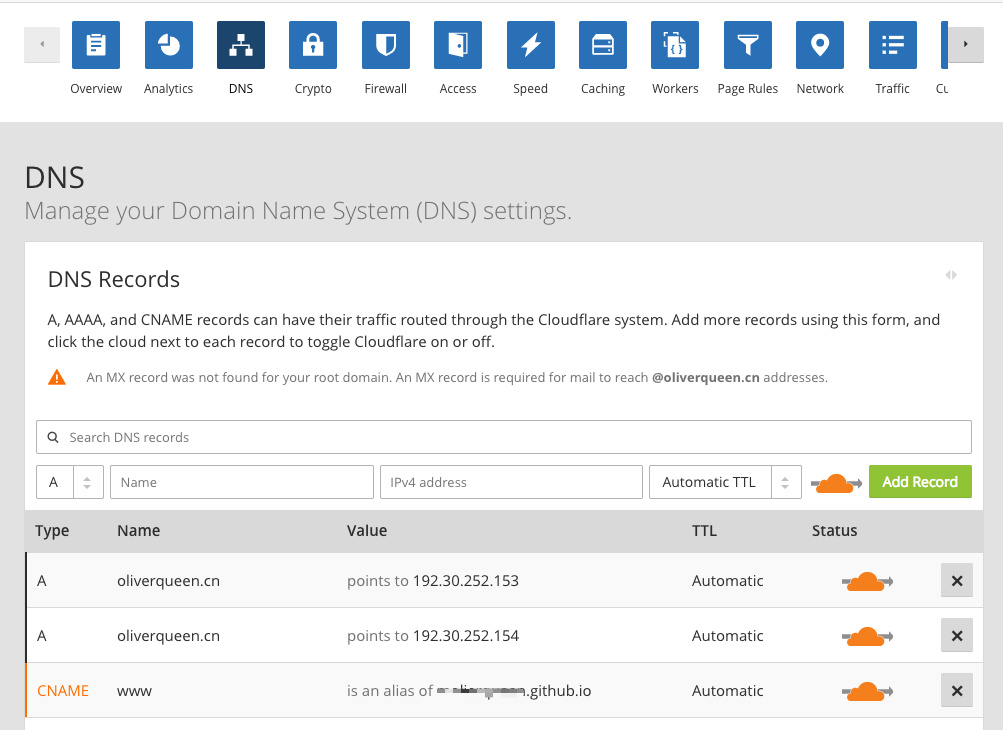The height and width of the screenshot is (730, 1003).
Task: Open the Workers code icon
Action: (x=675, y=45)
